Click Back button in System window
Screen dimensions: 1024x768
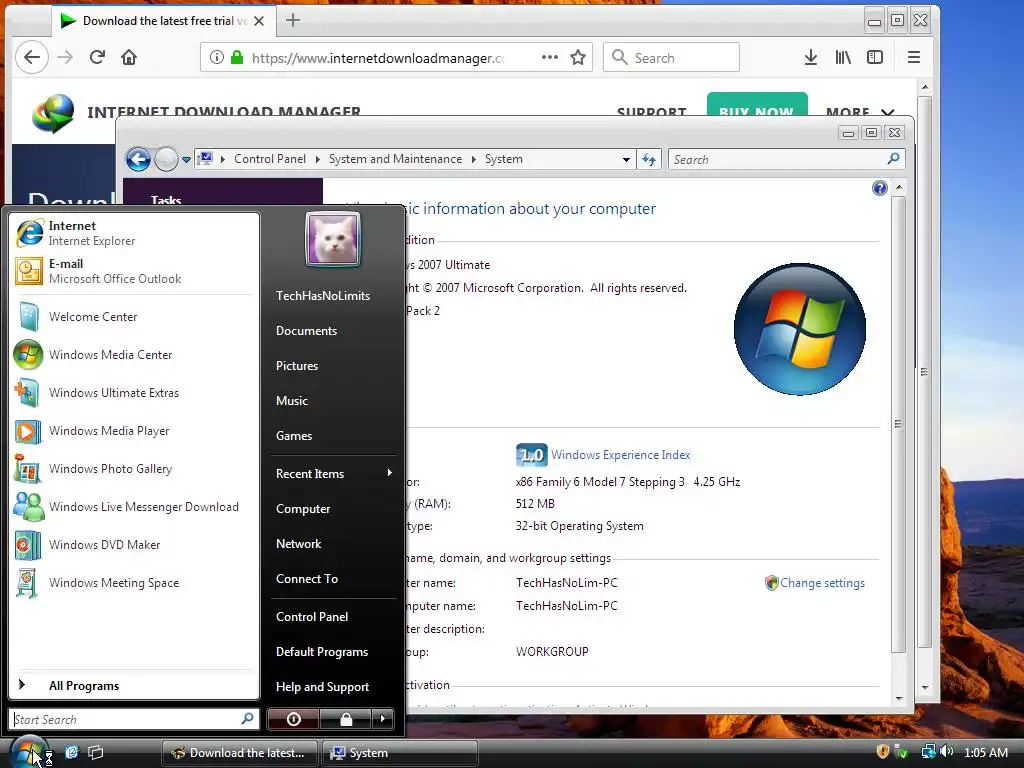138,159
